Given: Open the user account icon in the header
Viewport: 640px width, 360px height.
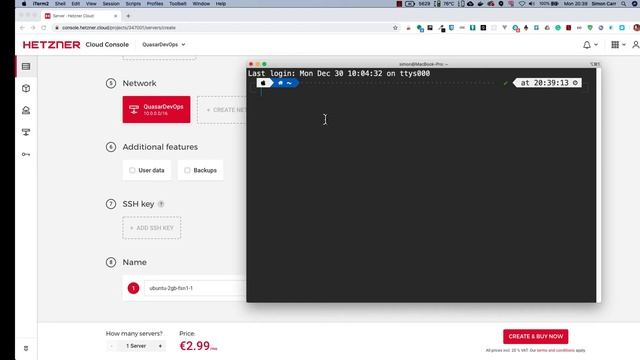Looking at the screenshot, I should click(636, 44).
